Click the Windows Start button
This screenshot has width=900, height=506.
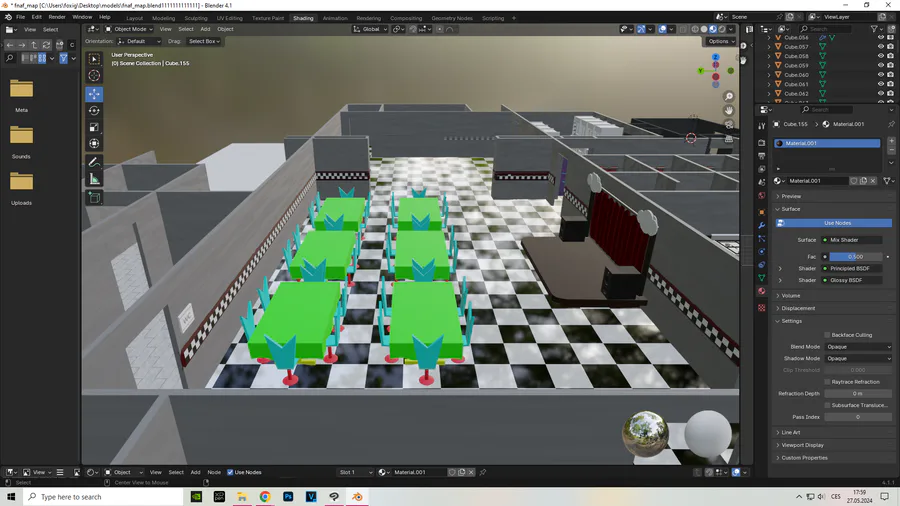pyautogui.click(x=11, y=497)
